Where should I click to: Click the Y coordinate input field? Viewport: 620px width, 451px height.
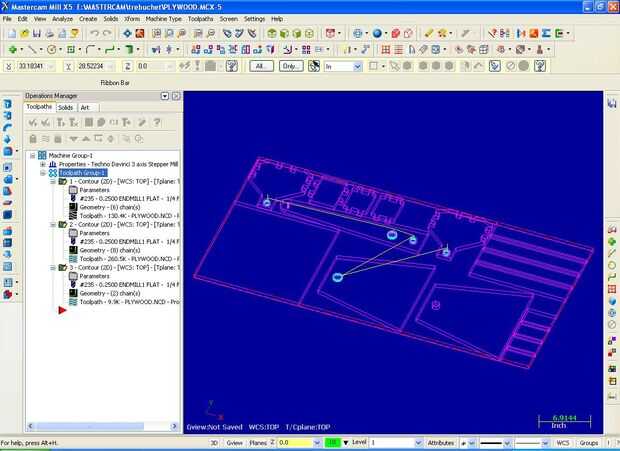pyautogui.click(x=96, y=66)
